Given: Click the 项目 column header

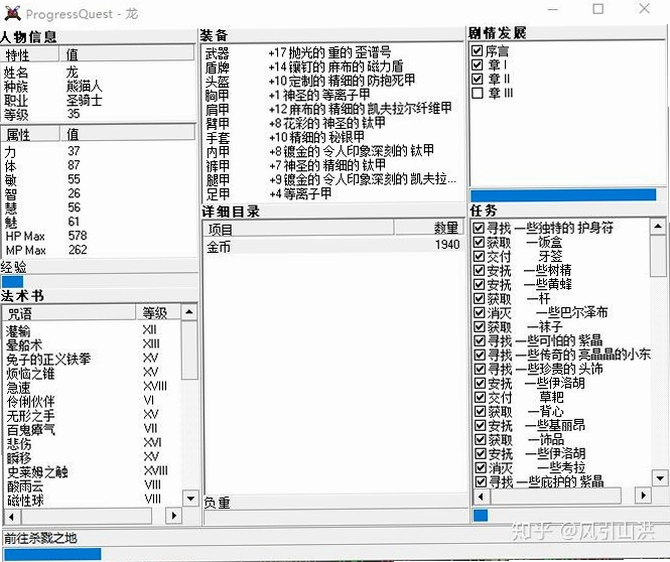Looking at the screenshot, I should 298,229.
